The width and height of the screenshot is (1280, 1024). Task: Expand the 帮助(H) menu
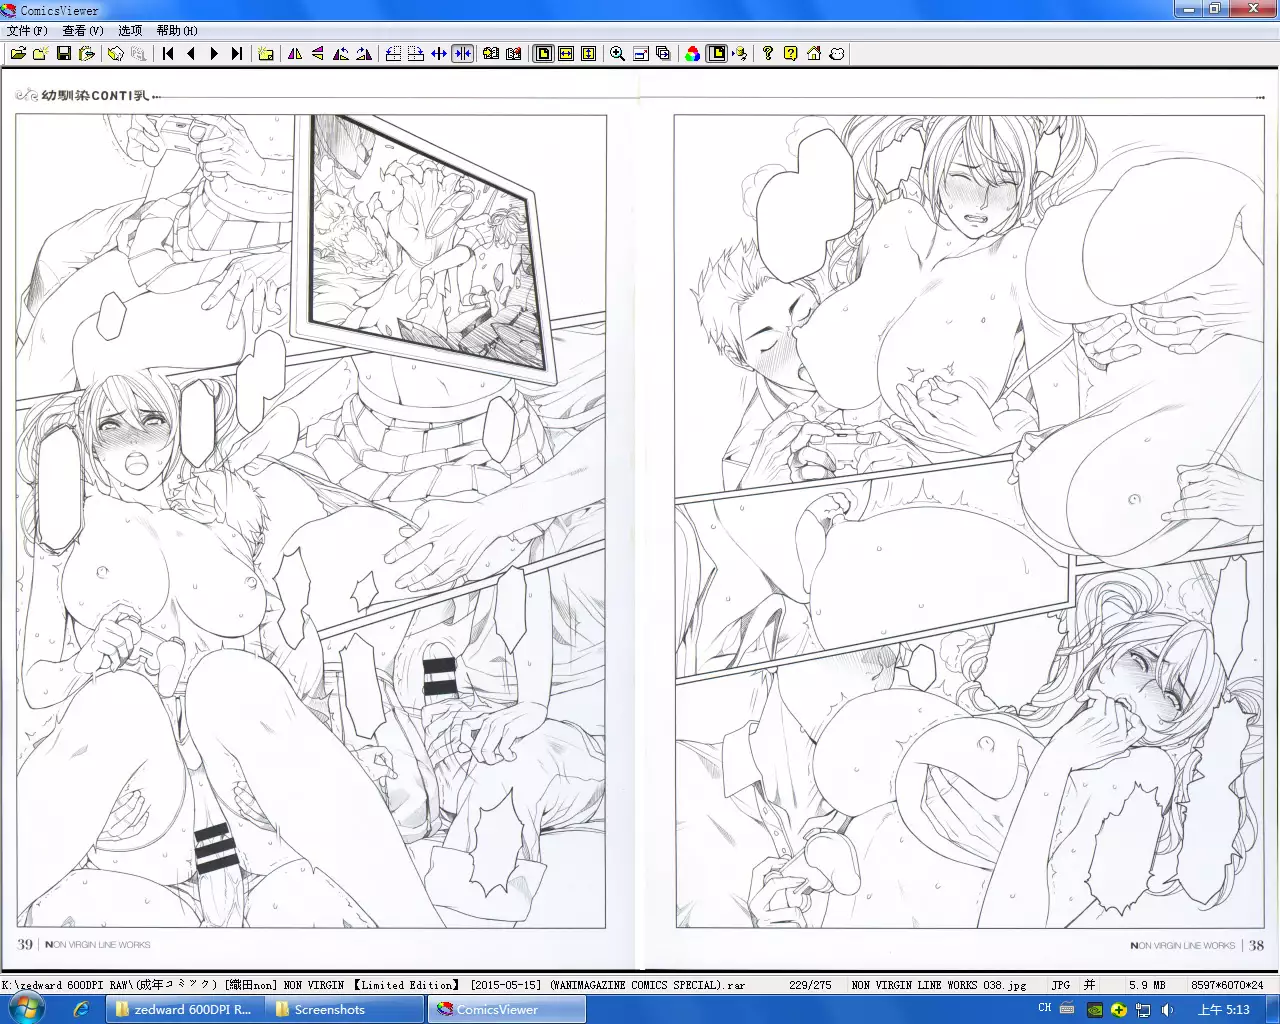(x=177, y=31)
